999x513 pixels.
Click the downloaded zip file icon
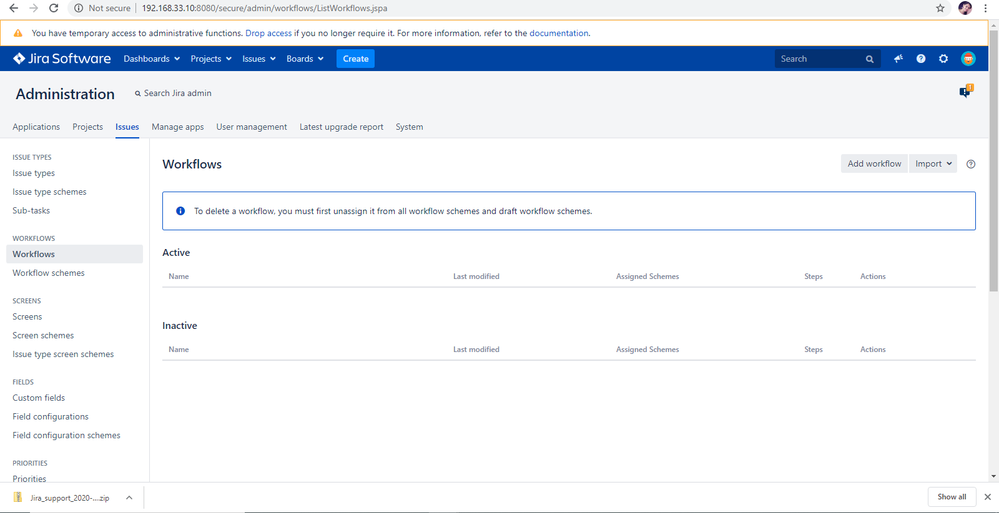click(18, 497)
